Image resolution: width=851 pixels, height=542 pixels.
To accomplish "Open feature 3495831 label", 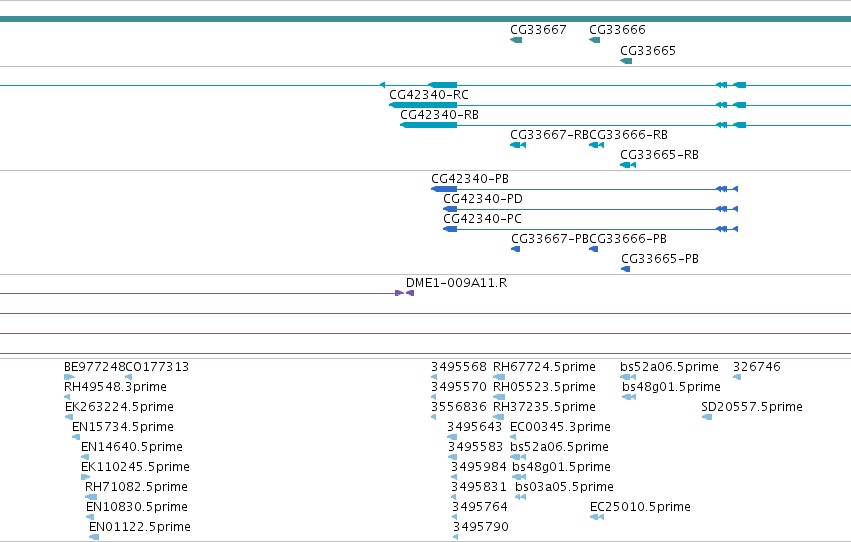I will click(x=479, y=488).
